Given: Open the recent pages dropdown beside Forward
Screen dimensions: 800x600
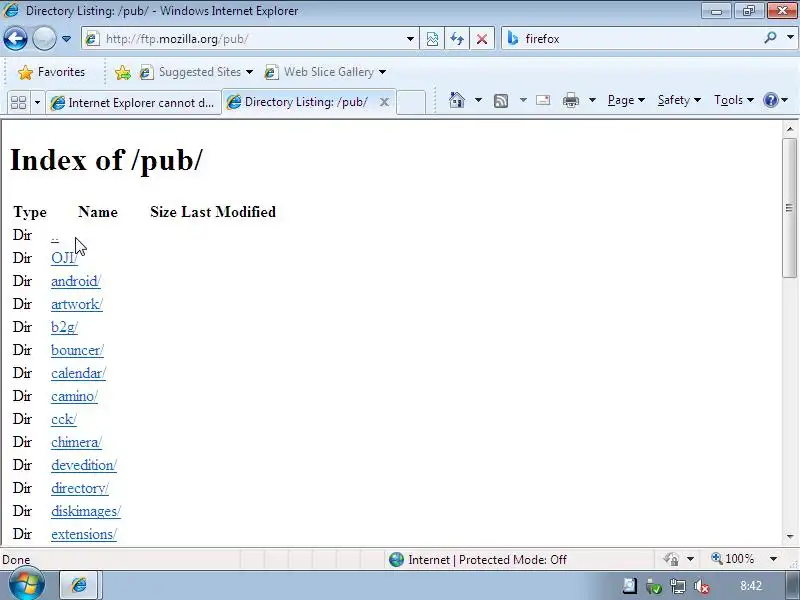Looking at the screenshot, I should (x=66, y=39).
